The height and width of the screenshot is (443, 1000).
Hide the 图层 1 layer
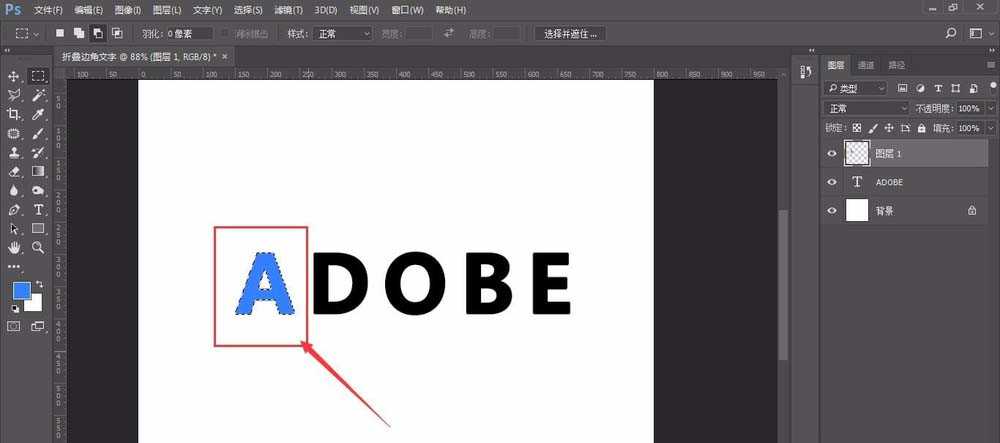click(x=832, y=153)
